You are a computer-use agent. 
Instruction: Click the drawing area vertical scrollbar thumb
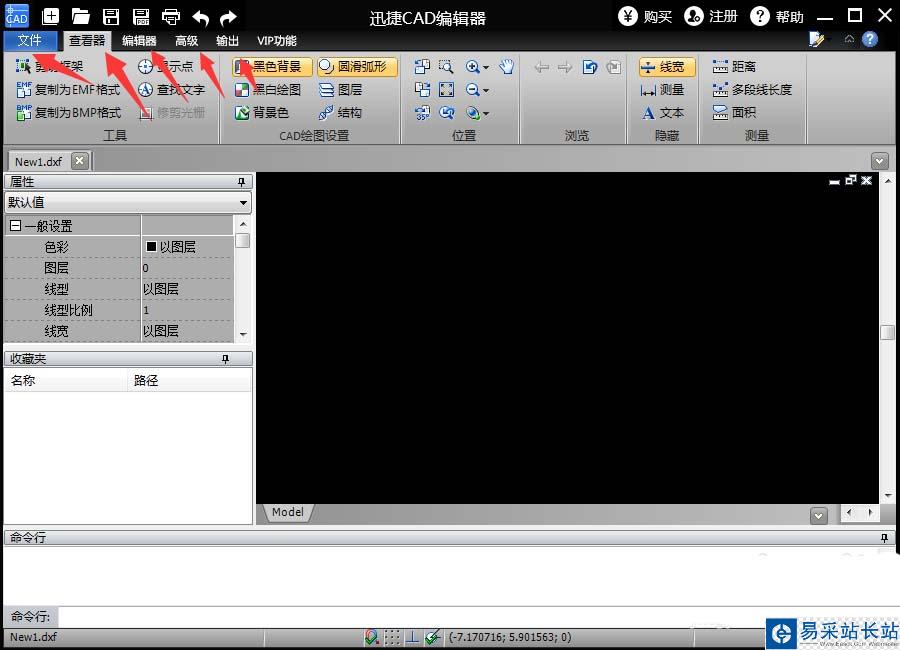coord(887,332)
